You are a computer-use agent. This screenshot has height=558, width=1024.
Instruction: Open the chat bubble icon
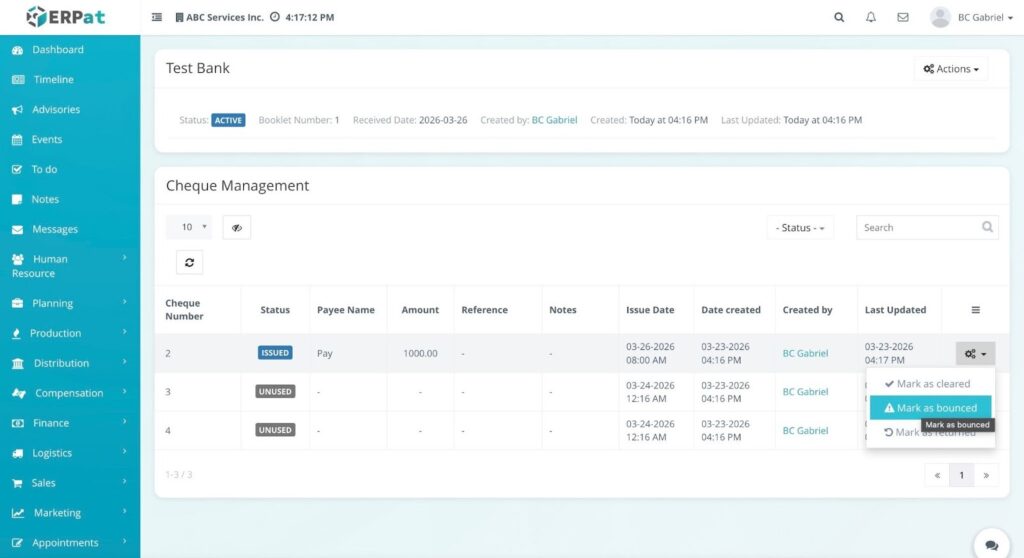tap(991, 545)
